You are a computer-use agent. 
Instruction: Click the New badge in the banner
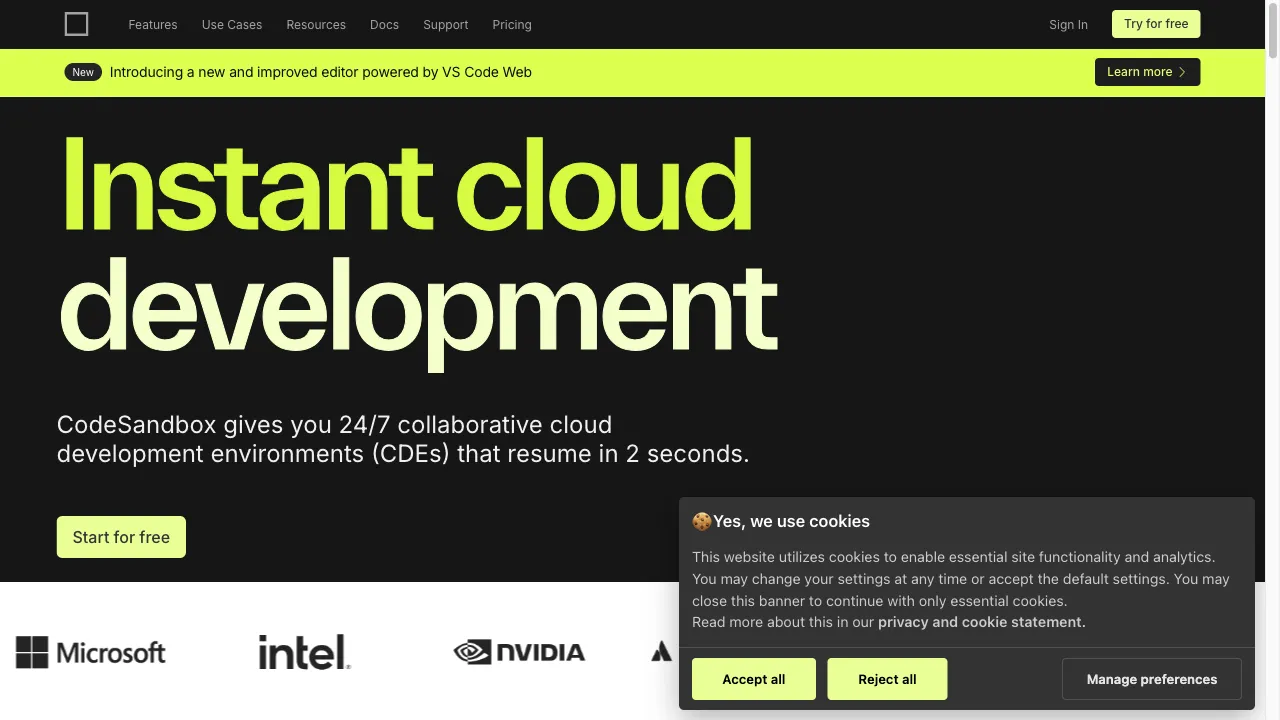(83, 72)
